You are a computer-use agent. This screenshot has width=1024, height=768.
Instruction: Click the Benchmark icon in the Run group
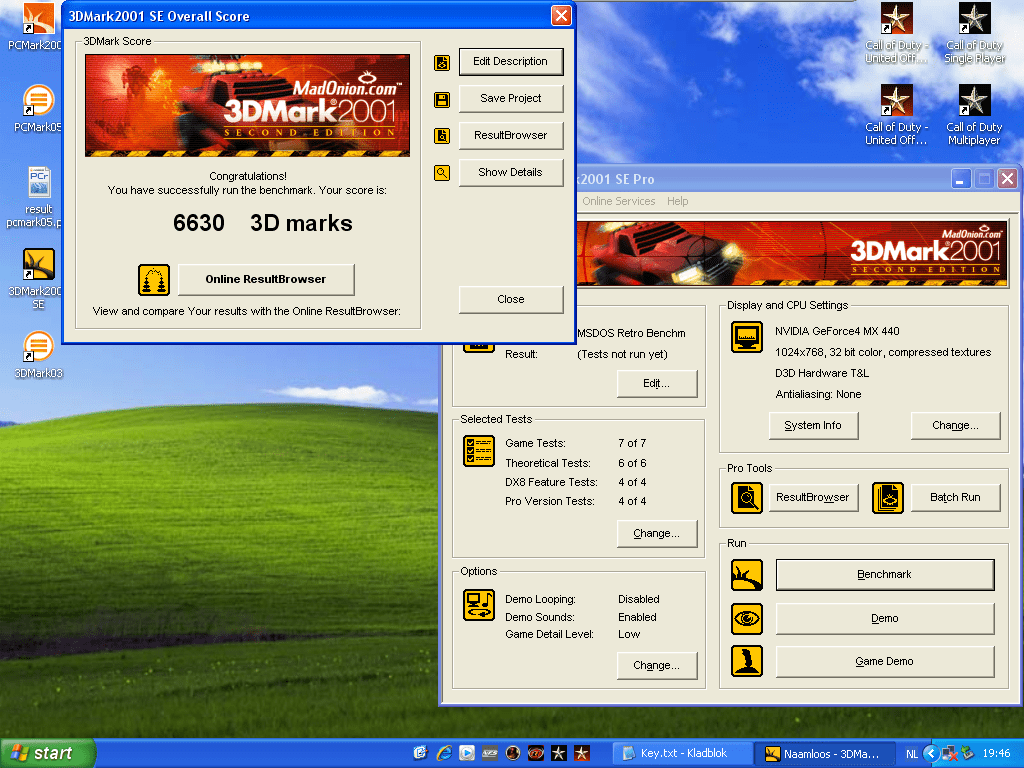point(747,575)
